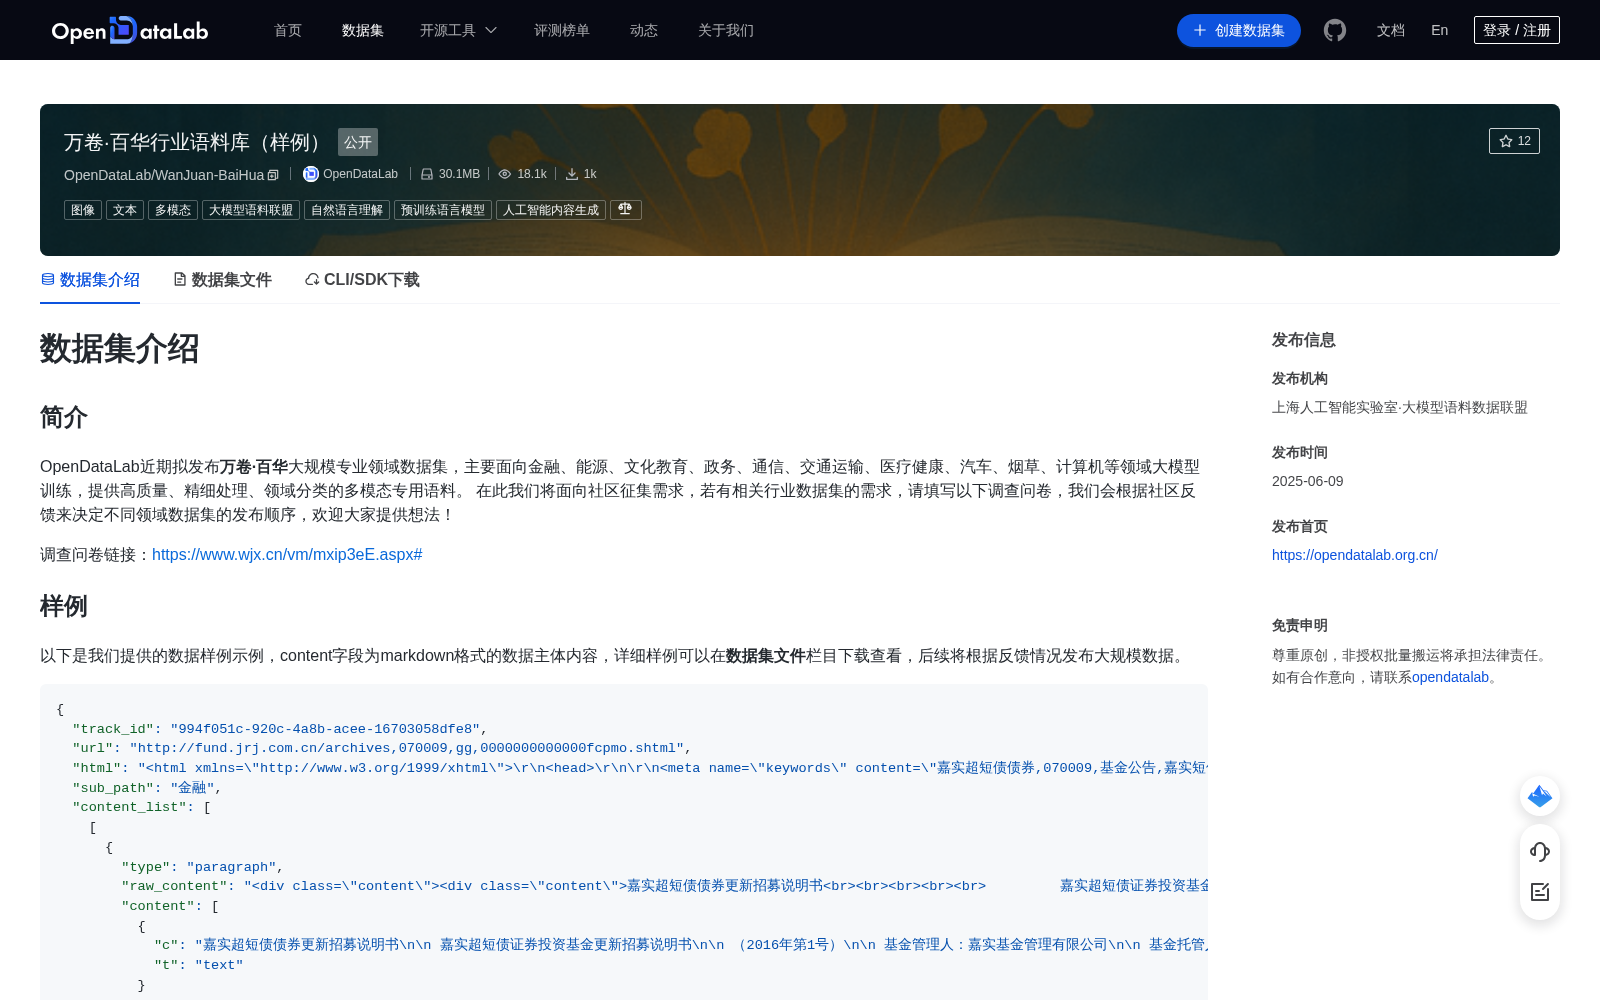
Task: Open 动态 navigation item
Action: [644, 31]
